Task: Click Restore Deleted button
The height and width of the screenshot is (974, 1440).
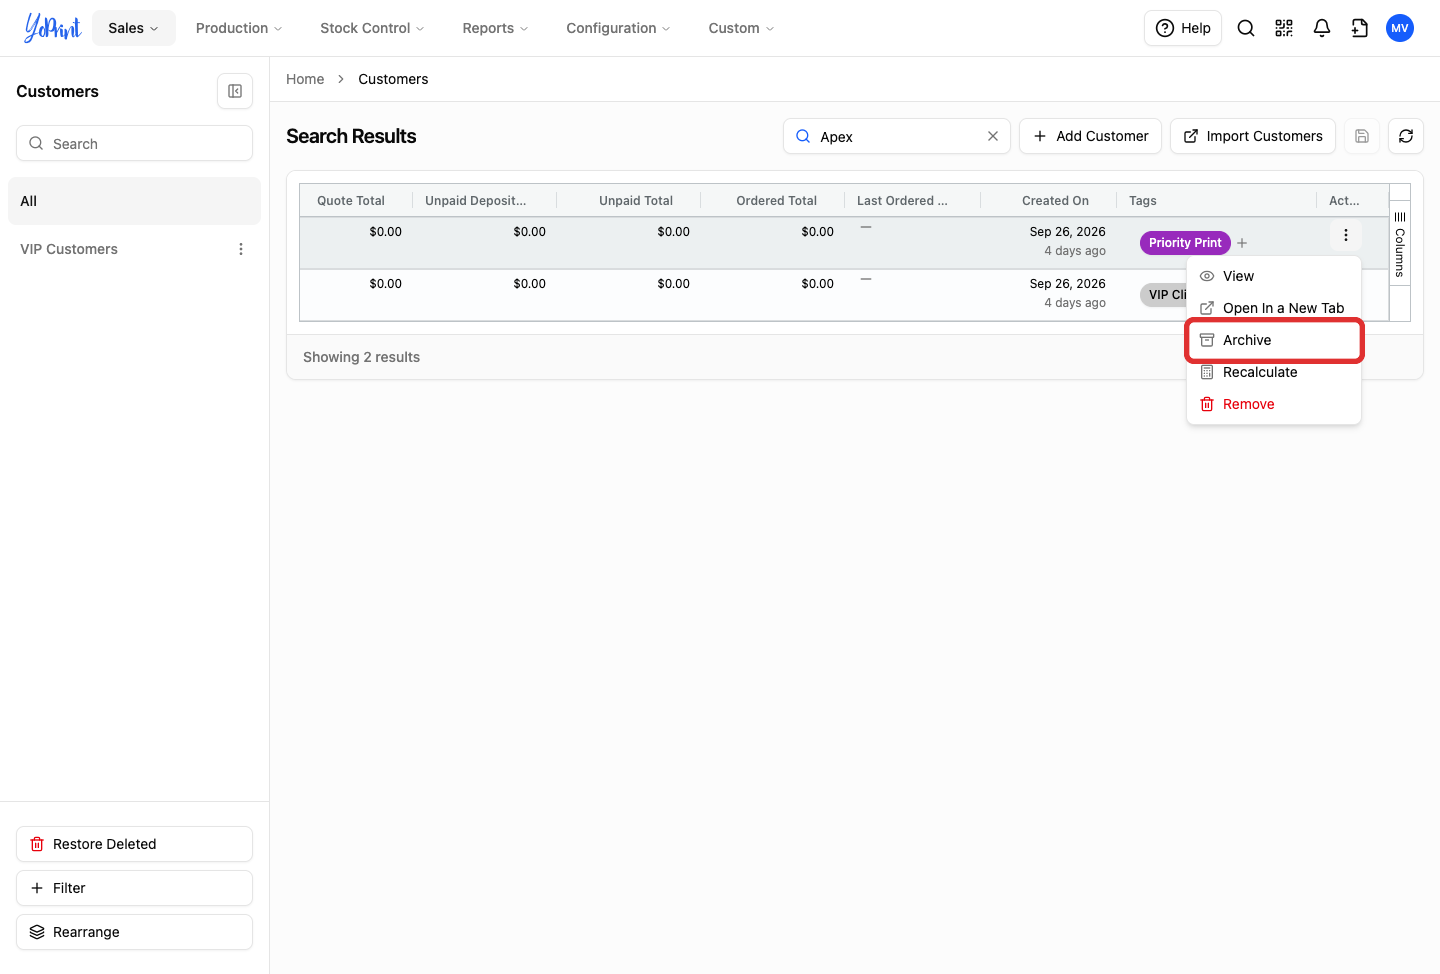Action: click(134, 844)
